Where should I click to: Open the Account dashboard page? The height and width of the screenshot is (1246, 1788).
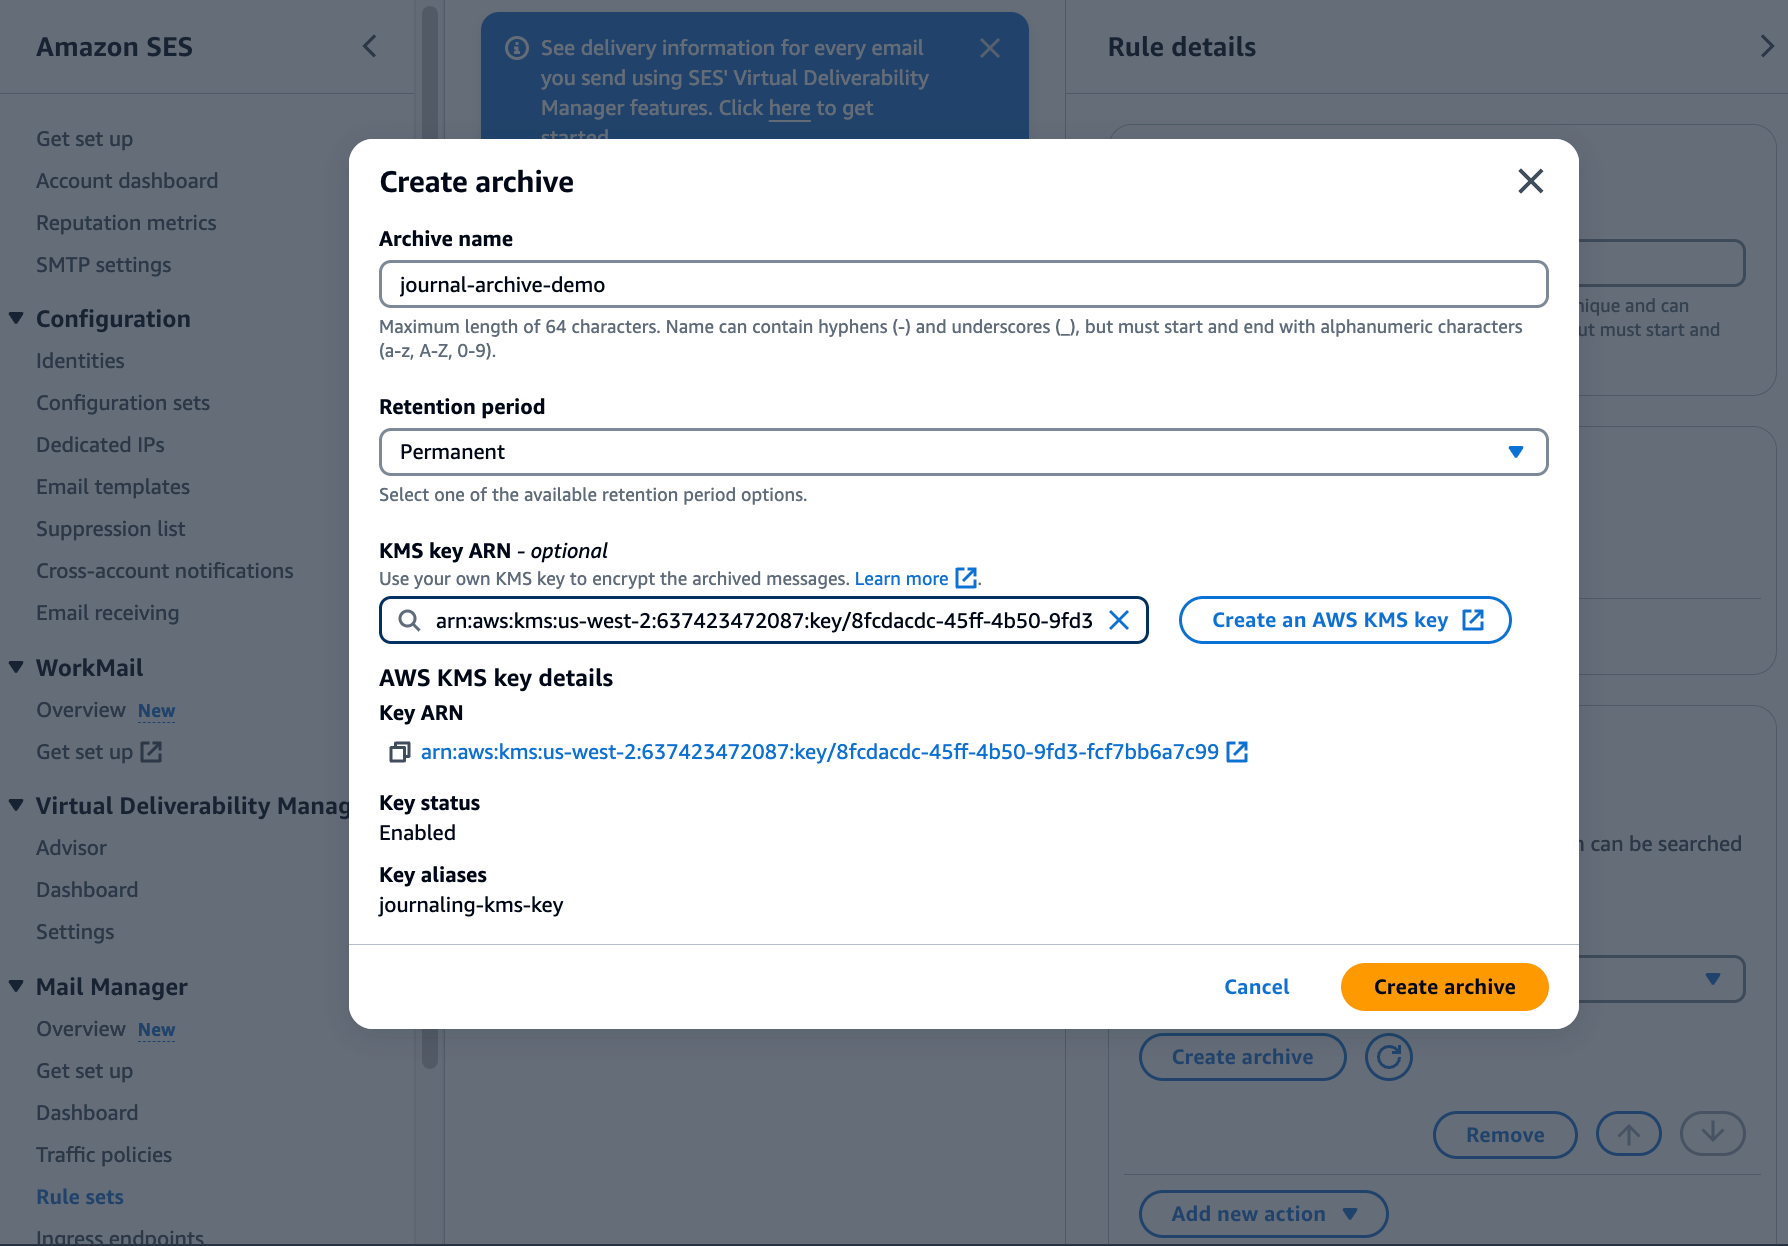tap(127, 180)
